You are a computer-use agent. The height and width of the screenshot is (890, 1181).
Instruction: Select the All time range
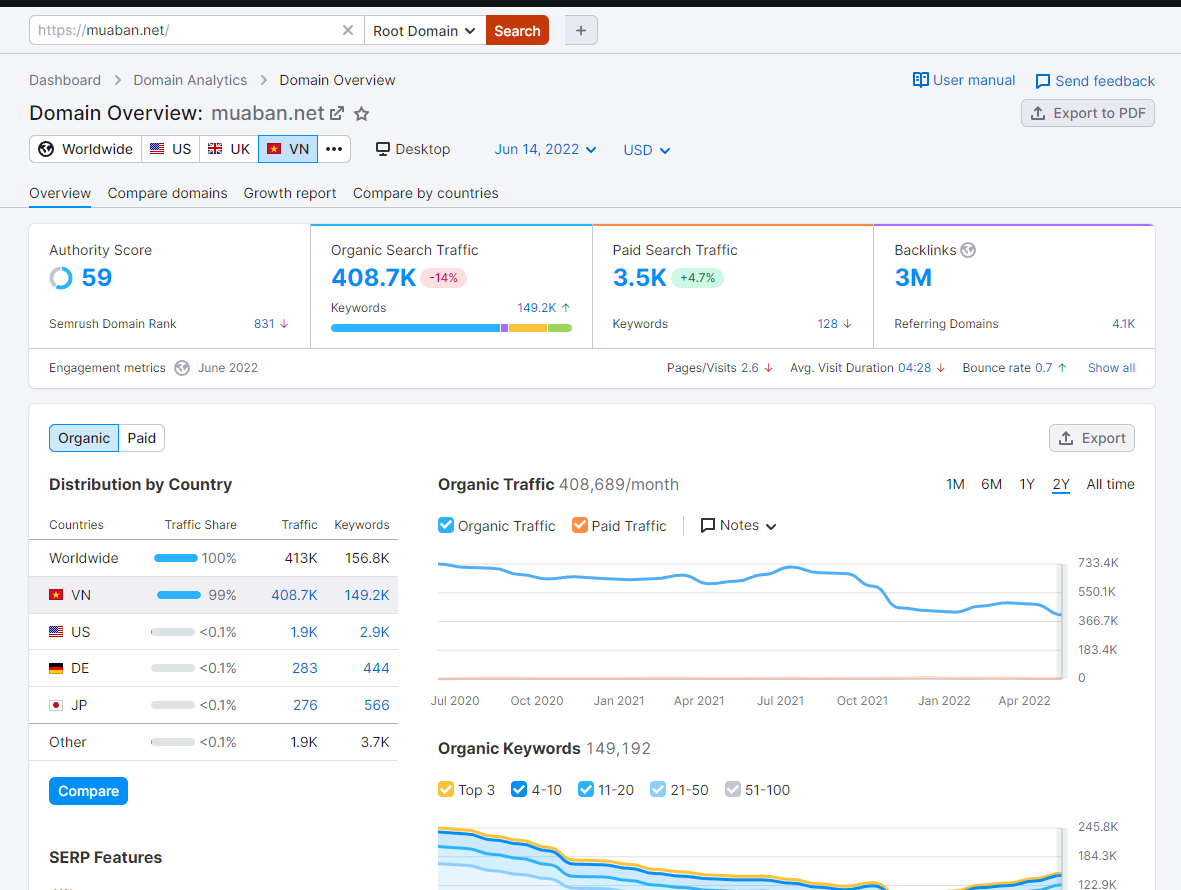(1110, 484)
